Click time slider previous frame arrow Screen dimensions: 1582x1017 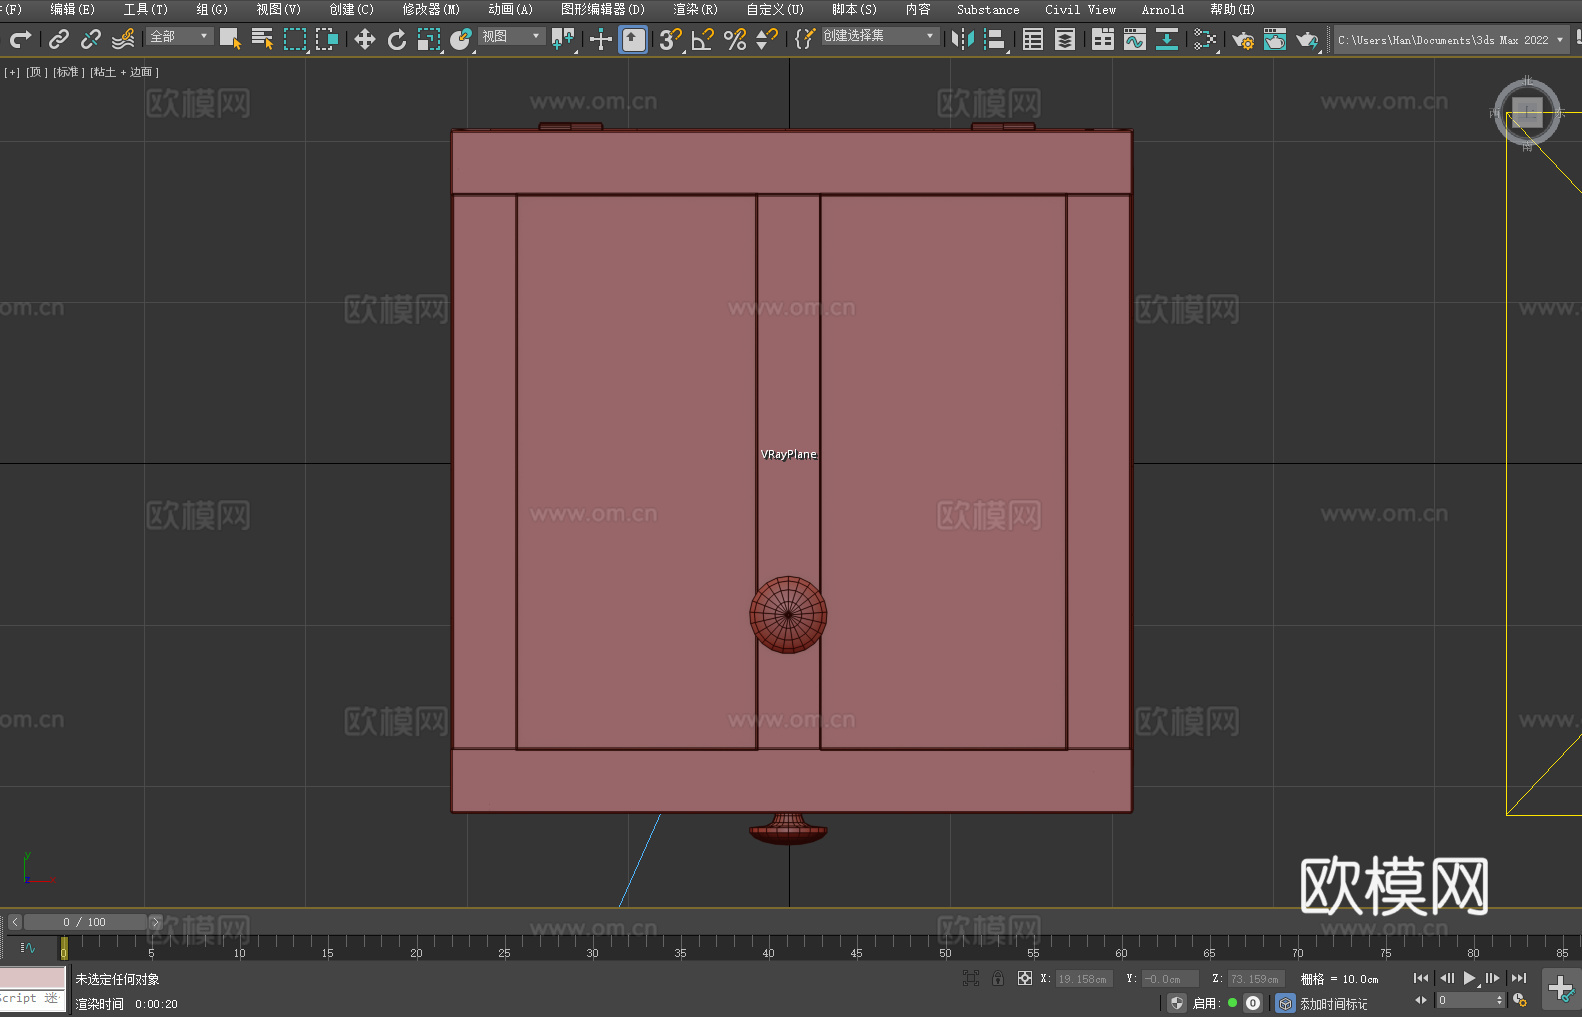pos(15,922)
